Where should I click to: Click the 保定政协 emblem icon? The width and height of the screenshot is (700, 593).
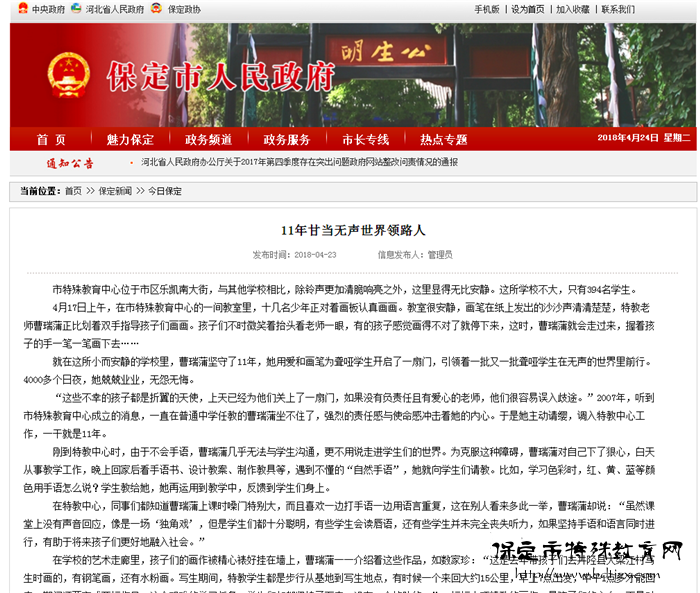pyautogui.click(x=155, y=9)
